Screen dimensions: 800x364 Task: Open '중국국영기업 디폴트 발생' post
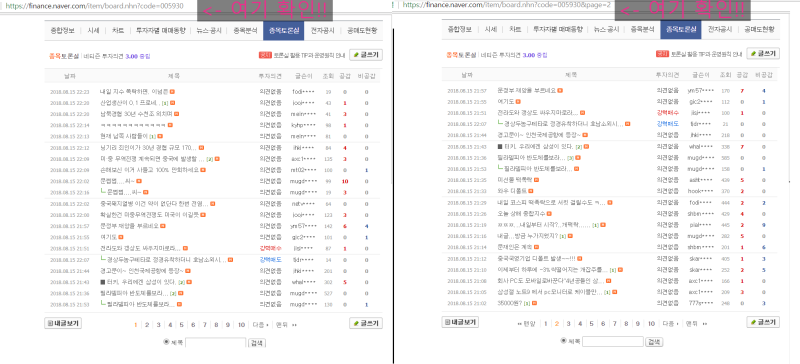pos(536,258)
